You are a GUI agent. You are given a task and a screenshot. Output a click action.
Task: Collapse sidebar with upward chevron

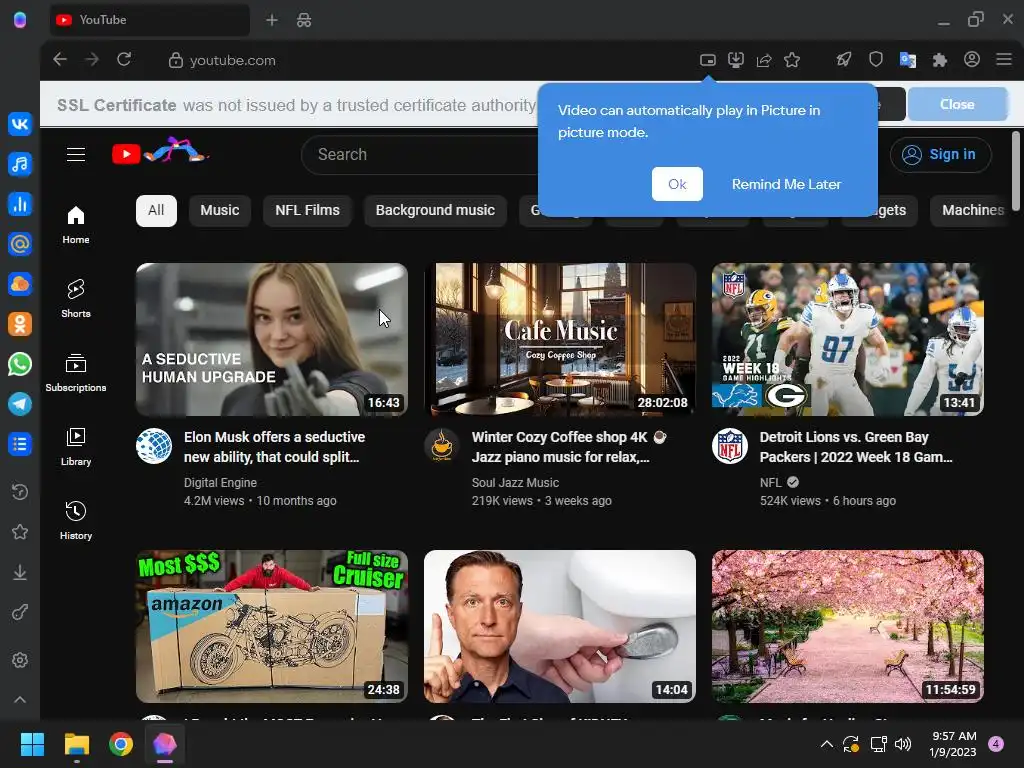[20, 699]
